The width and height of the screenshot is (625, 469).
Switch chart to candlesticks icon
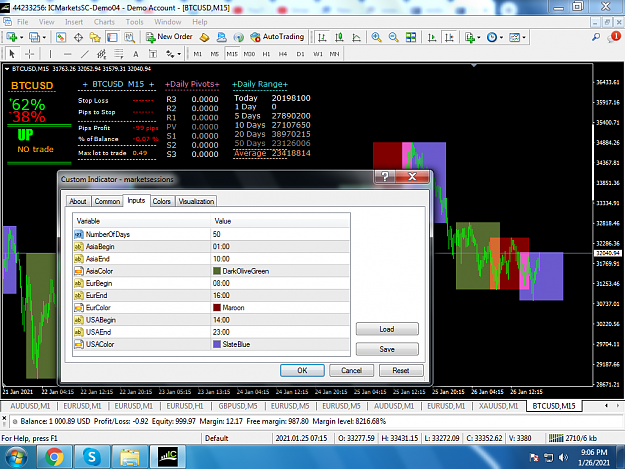click(339, 37)
